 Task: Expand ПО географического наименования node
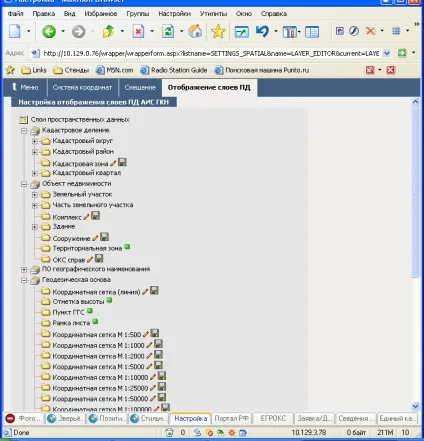pyautogui.click(x=24, y=269)
